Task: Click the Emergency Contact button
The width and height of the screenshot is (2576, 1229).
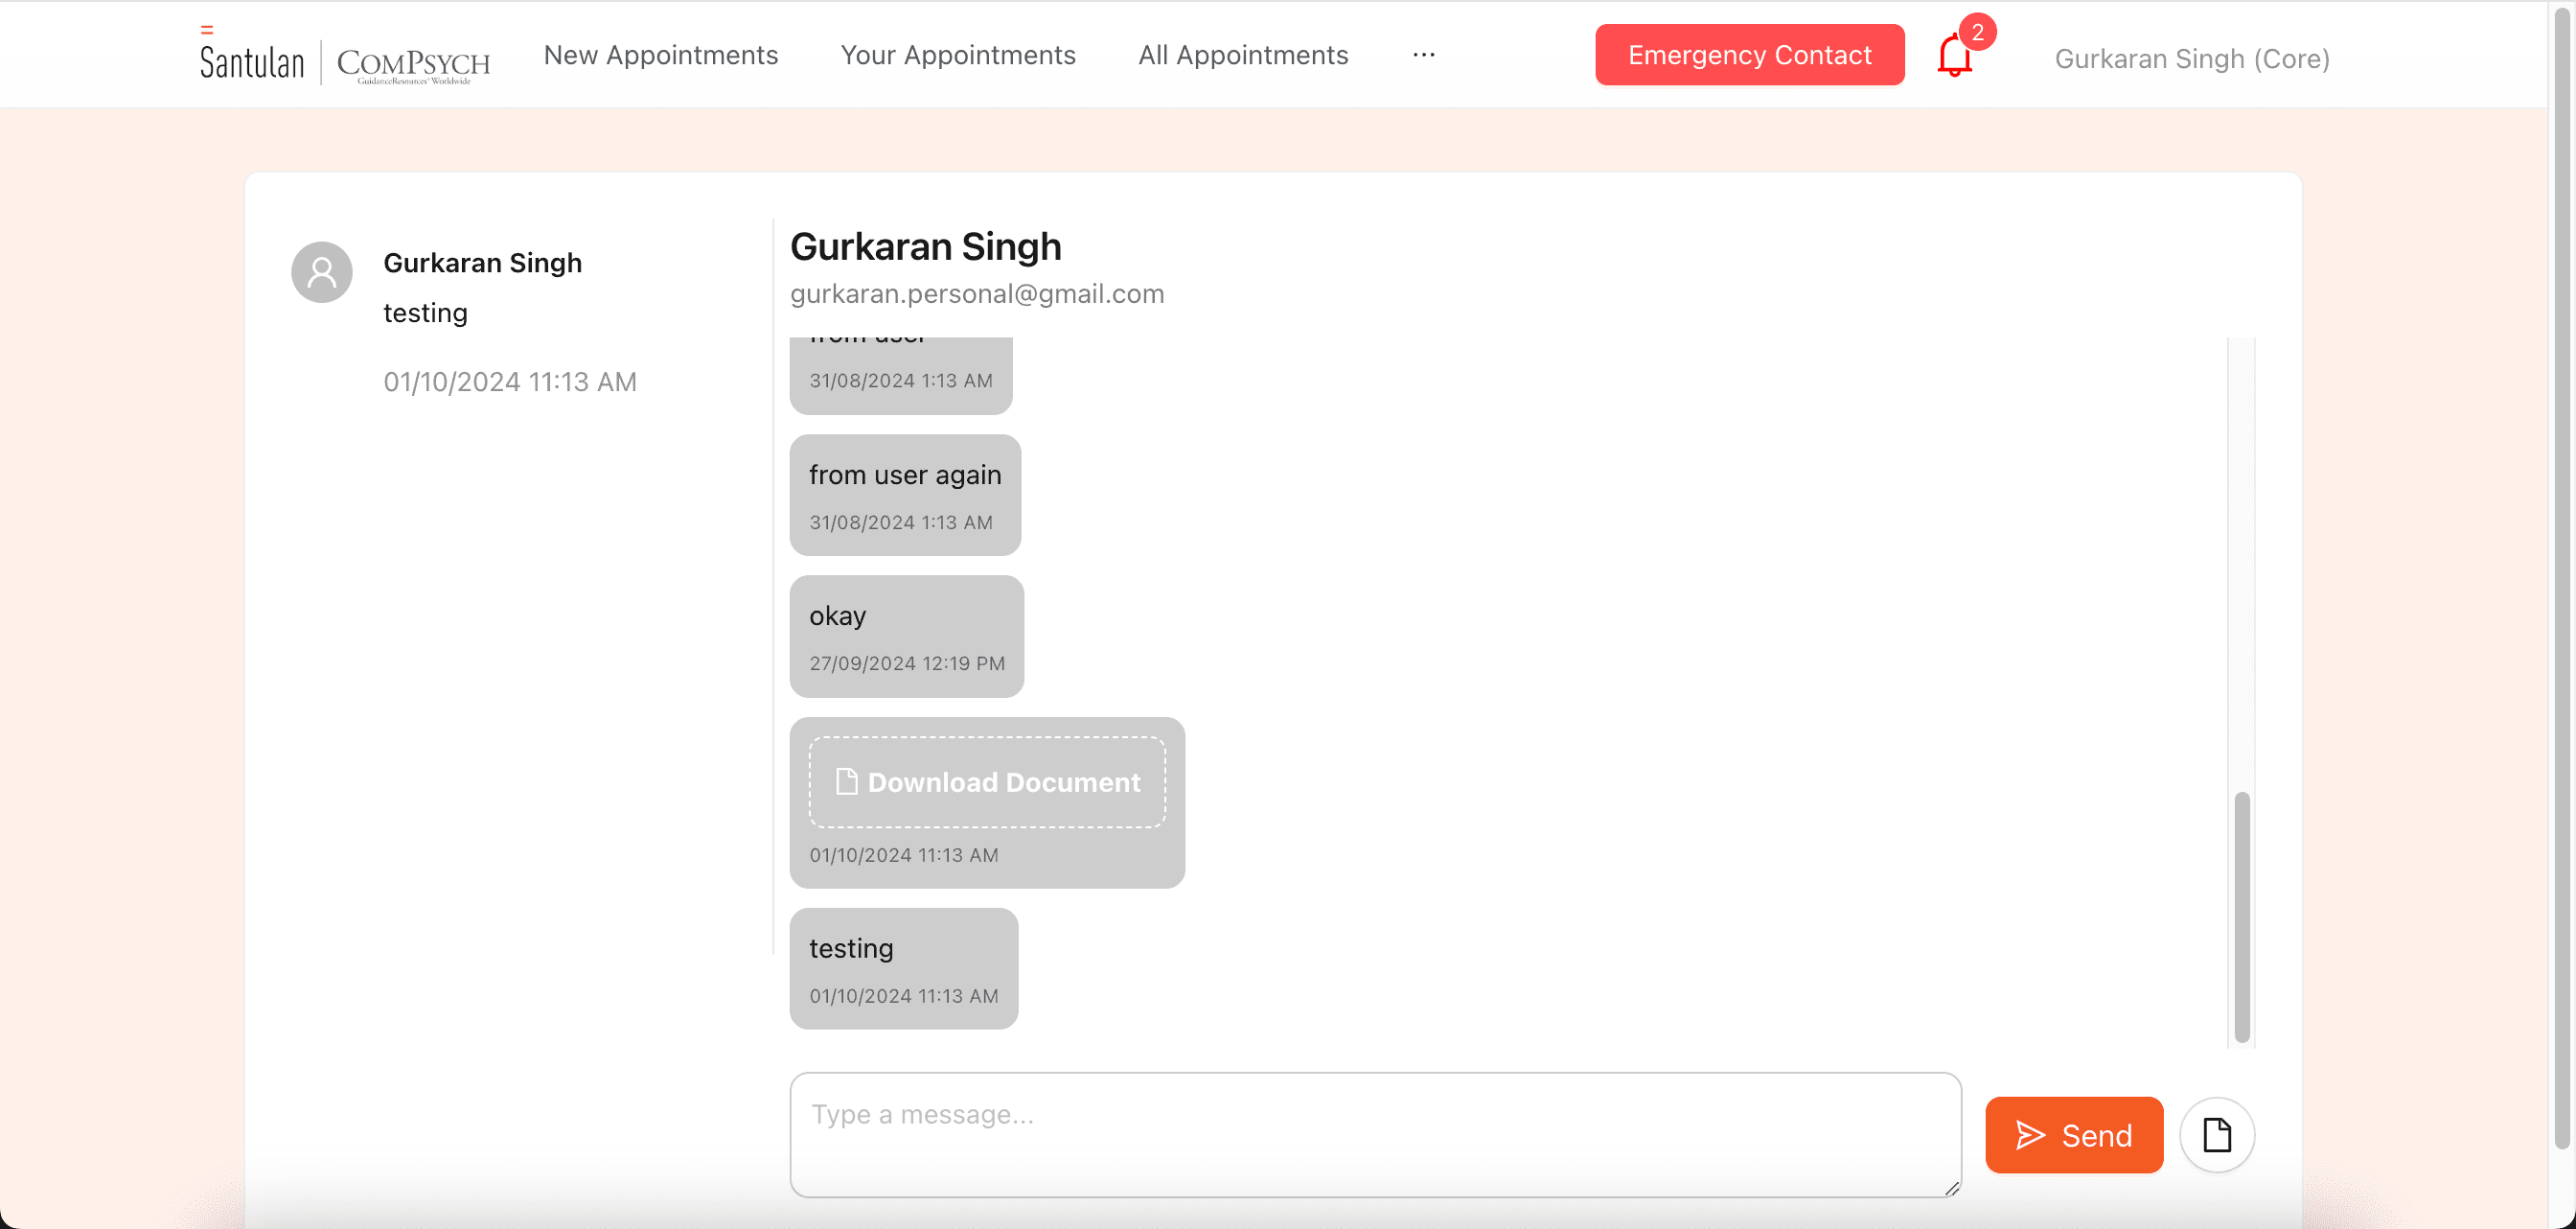Action: tap(1750, 55)
